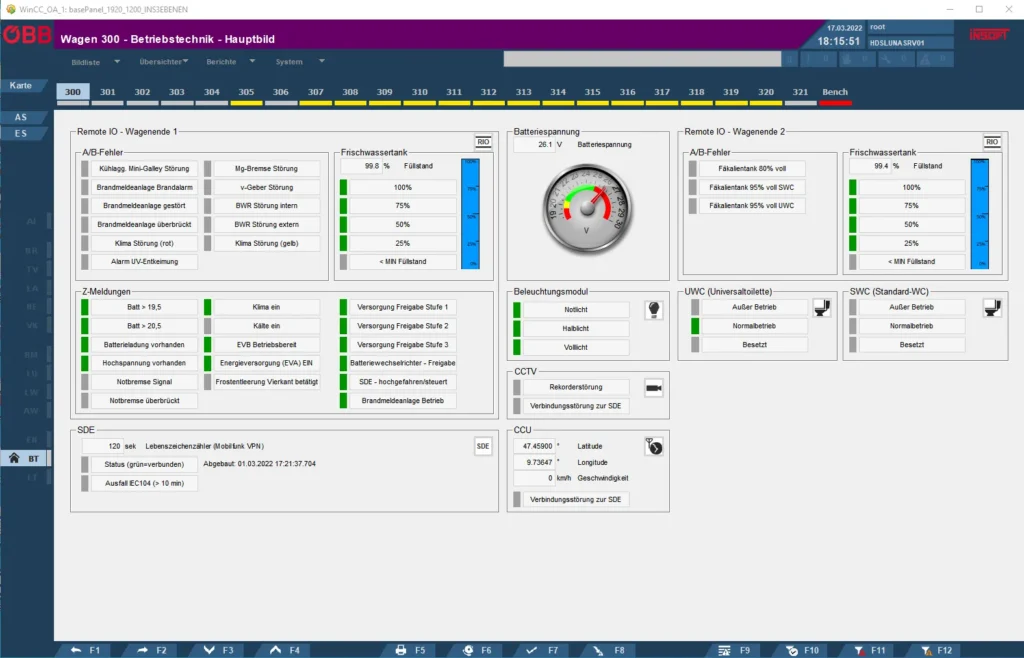The height and width of the screenshot is (658, 1024).
Task: Click Brandmeldeanlage Brandalarm fault label
Action: click(144, 187)
